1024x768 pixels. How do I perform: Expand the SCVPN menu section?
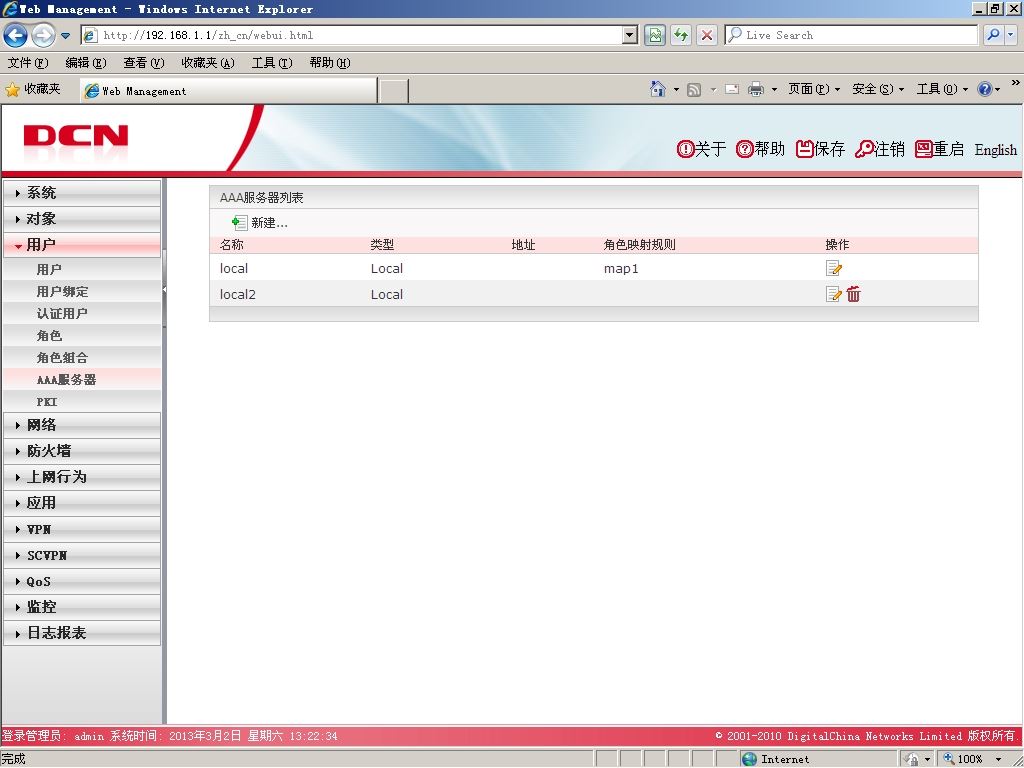82,556
